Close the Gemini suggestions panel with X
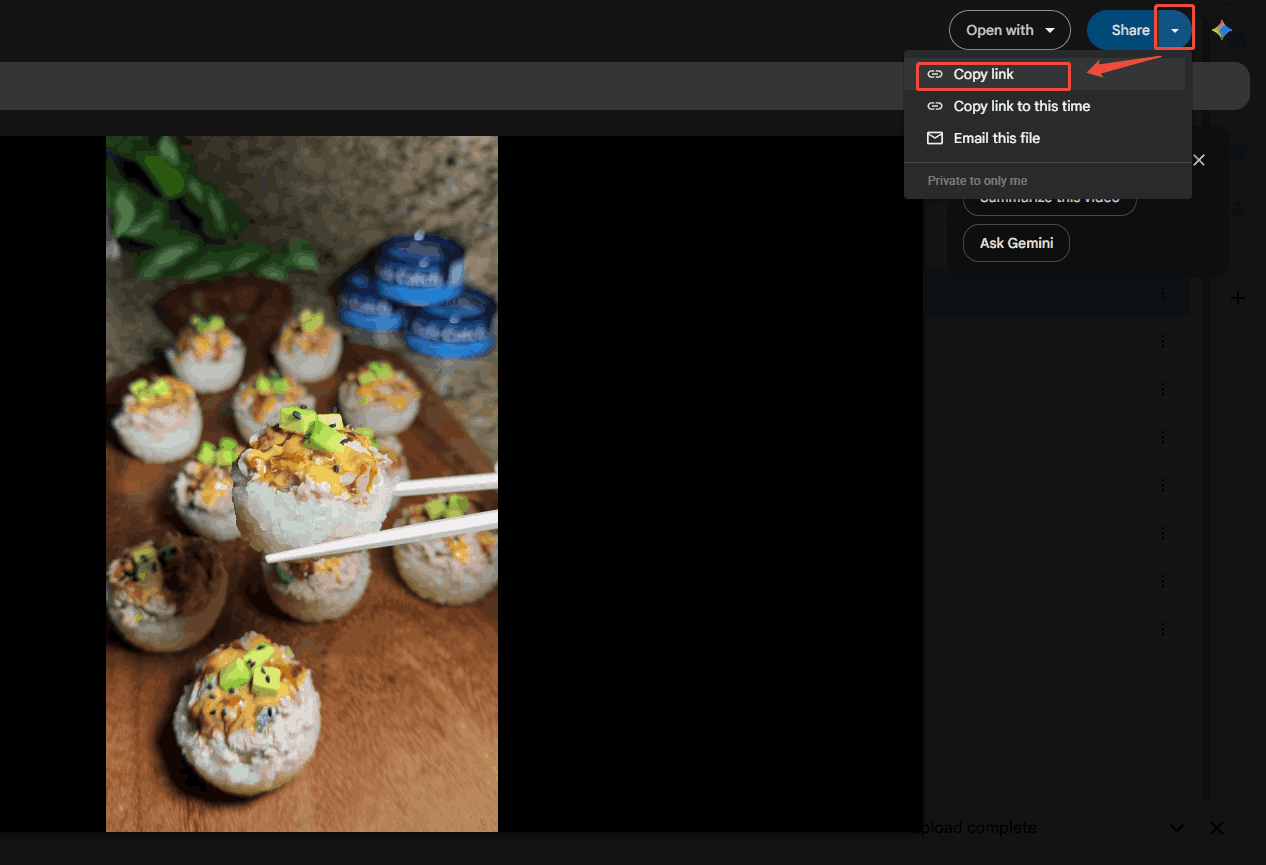Image resolution: width=1266 pixels, height=865 pixels. [x=1199, y=160]
